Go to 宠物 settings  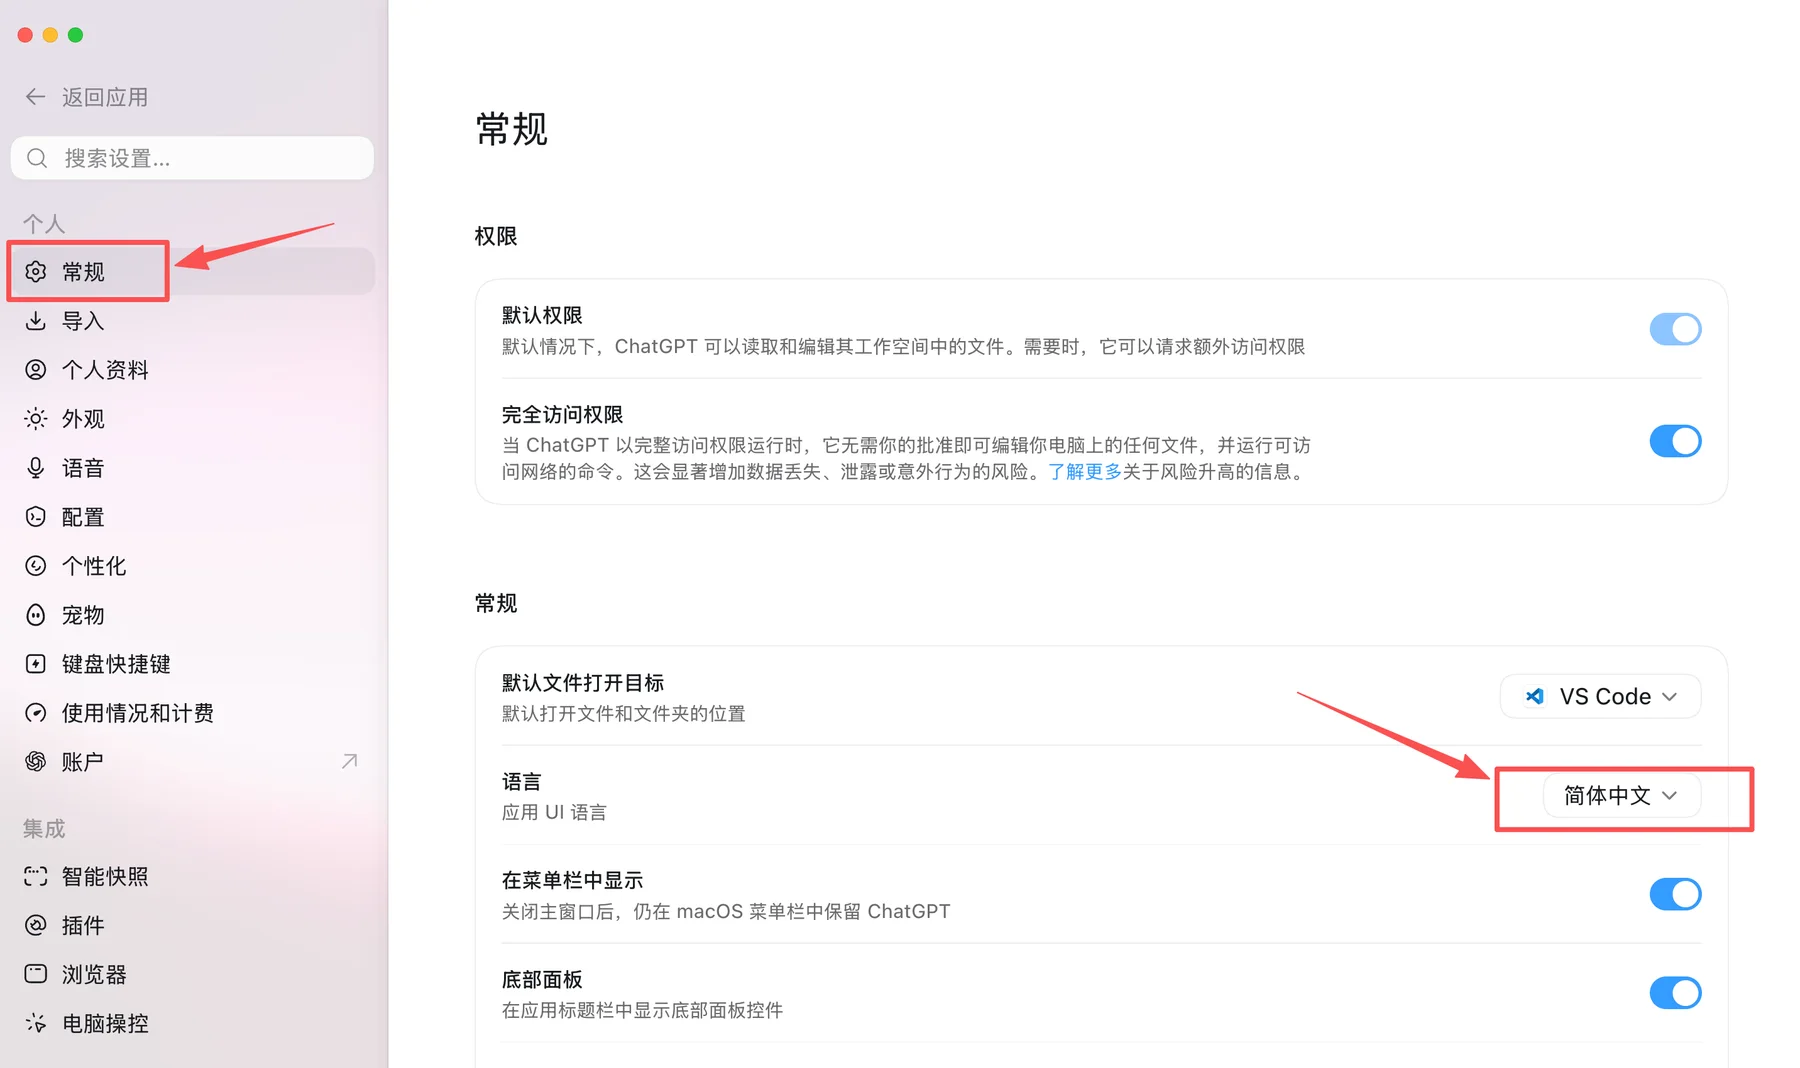tap(192, 615)
